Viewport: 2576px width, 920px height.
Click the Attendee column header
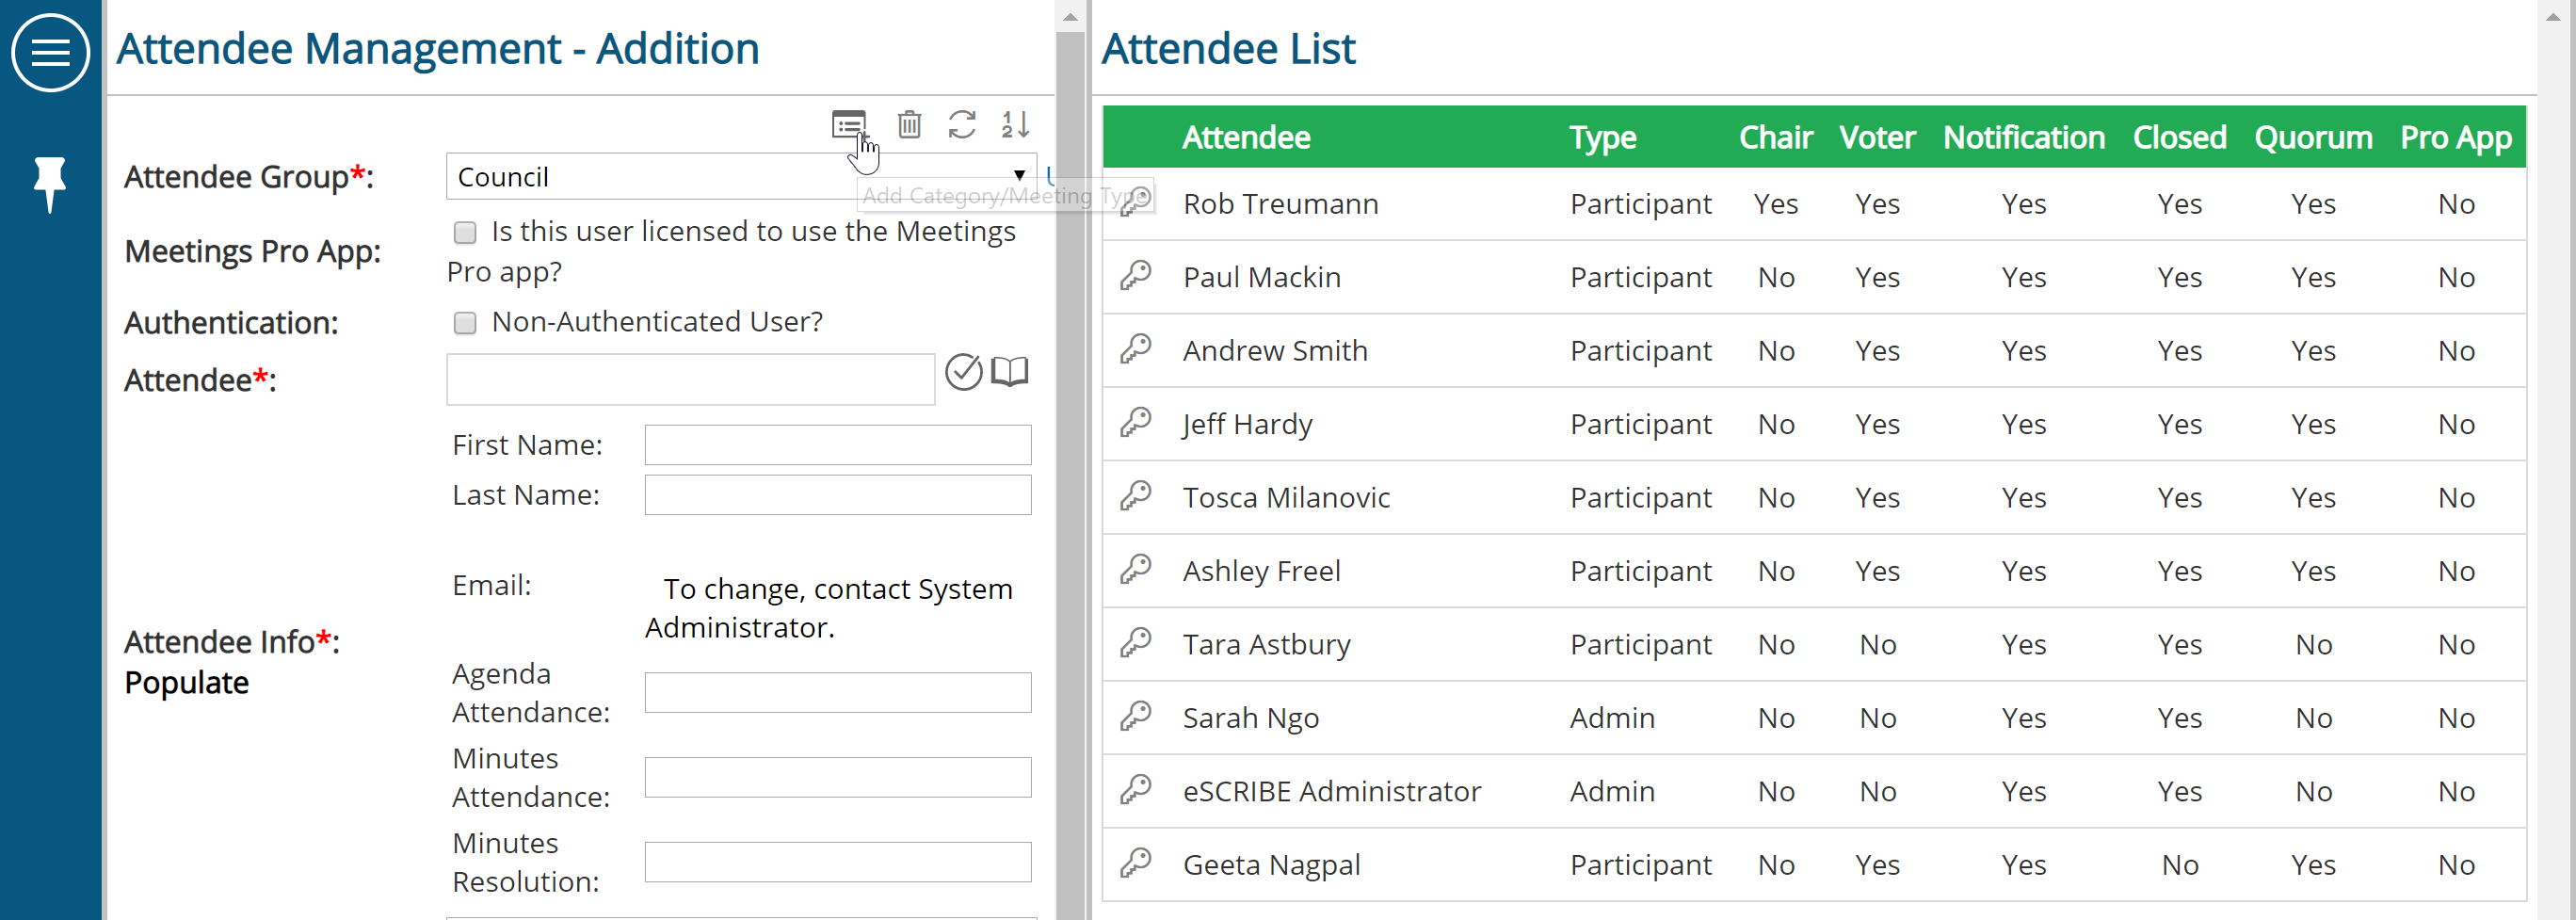[x=1246, y=137]
